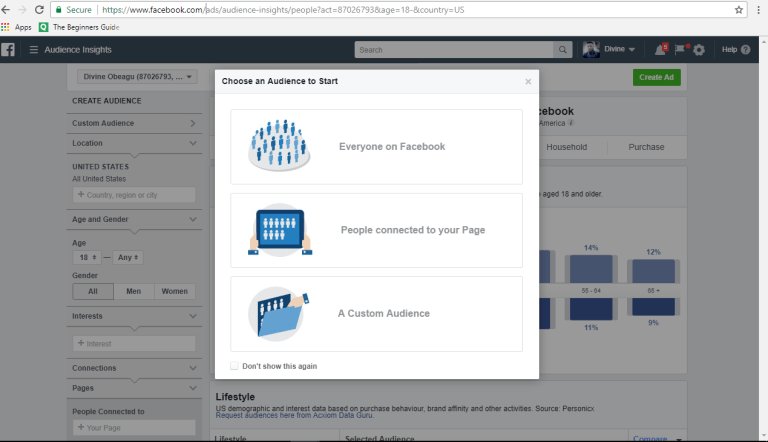This screenshot has width=768, height=442.
Task: Click the Selected Audience column header
Action: pyautogui.click(x=380, y=438)
